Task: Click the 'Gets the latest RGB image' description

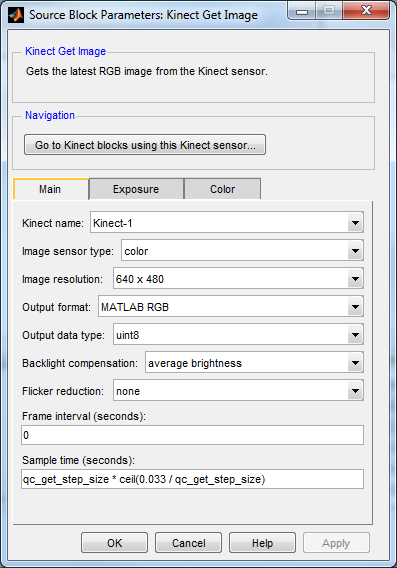Action: (147, 71)
